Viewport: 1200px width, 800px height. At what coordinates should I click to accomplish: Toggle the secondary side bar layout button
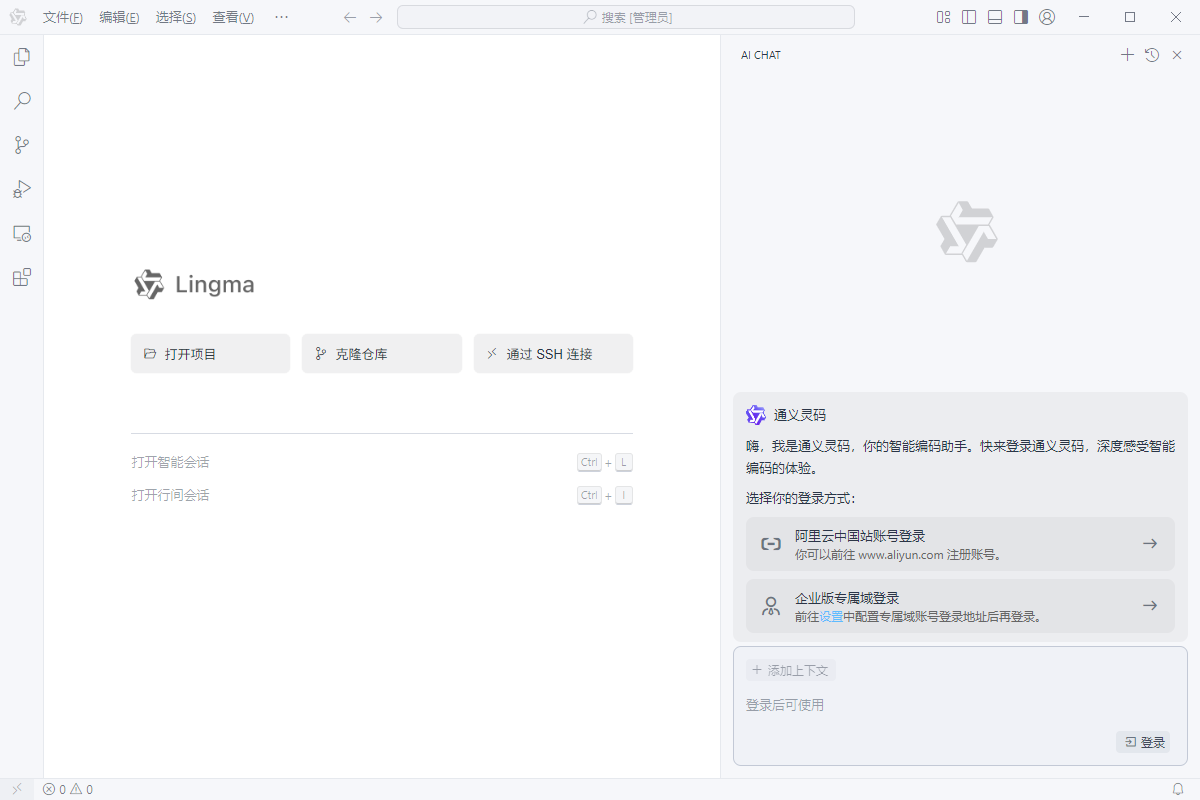1021,17
